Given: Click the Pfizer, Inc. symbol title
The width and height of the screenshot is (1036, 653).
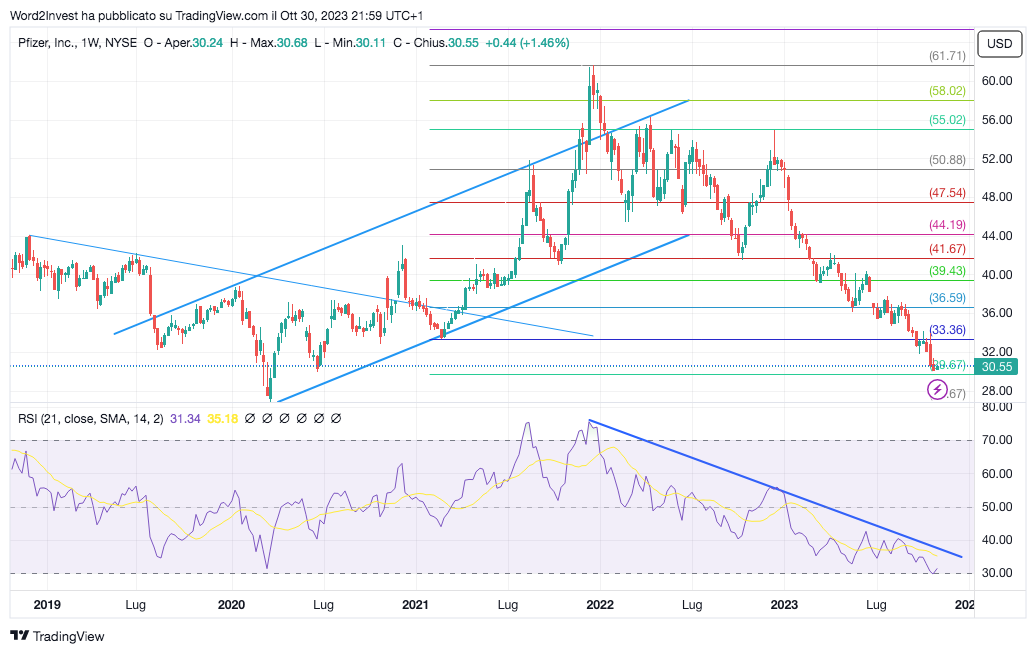Looking at the screenshot, I should coord(61,43).
